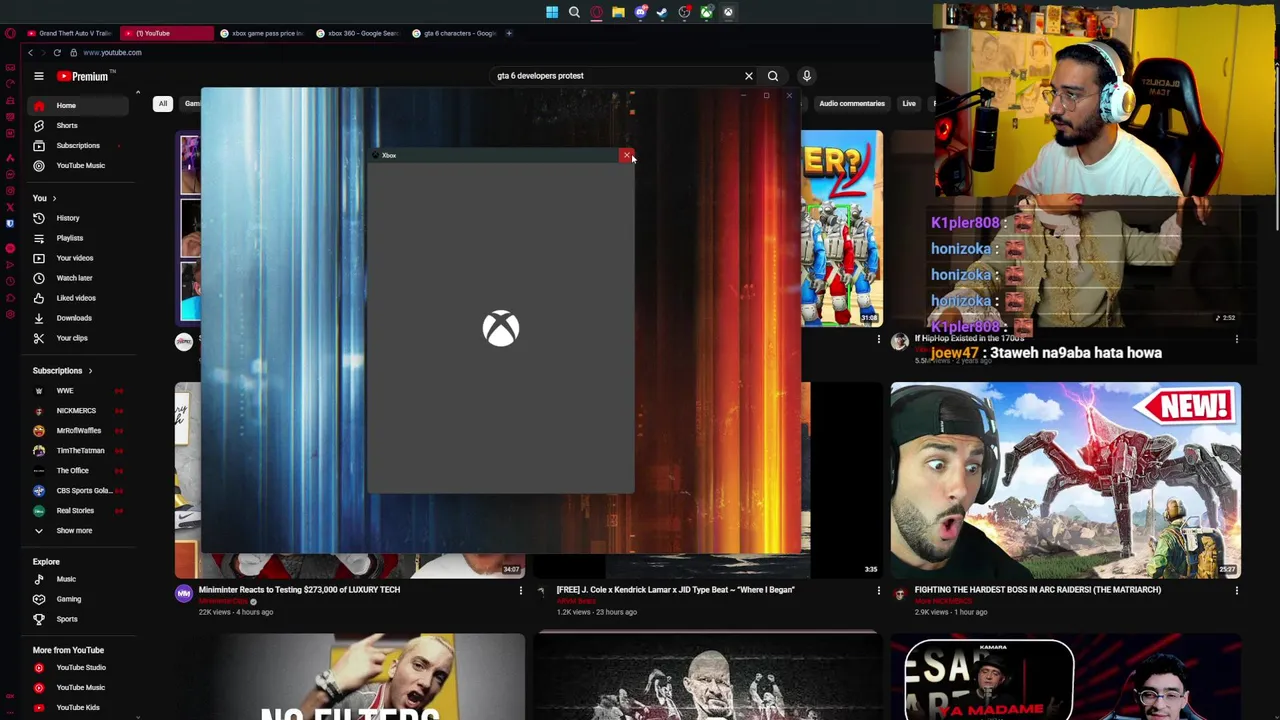Open video titled Fighting the Hardest Boss
This screenshot has width=1280, height=720.
tap(1038, 590)
